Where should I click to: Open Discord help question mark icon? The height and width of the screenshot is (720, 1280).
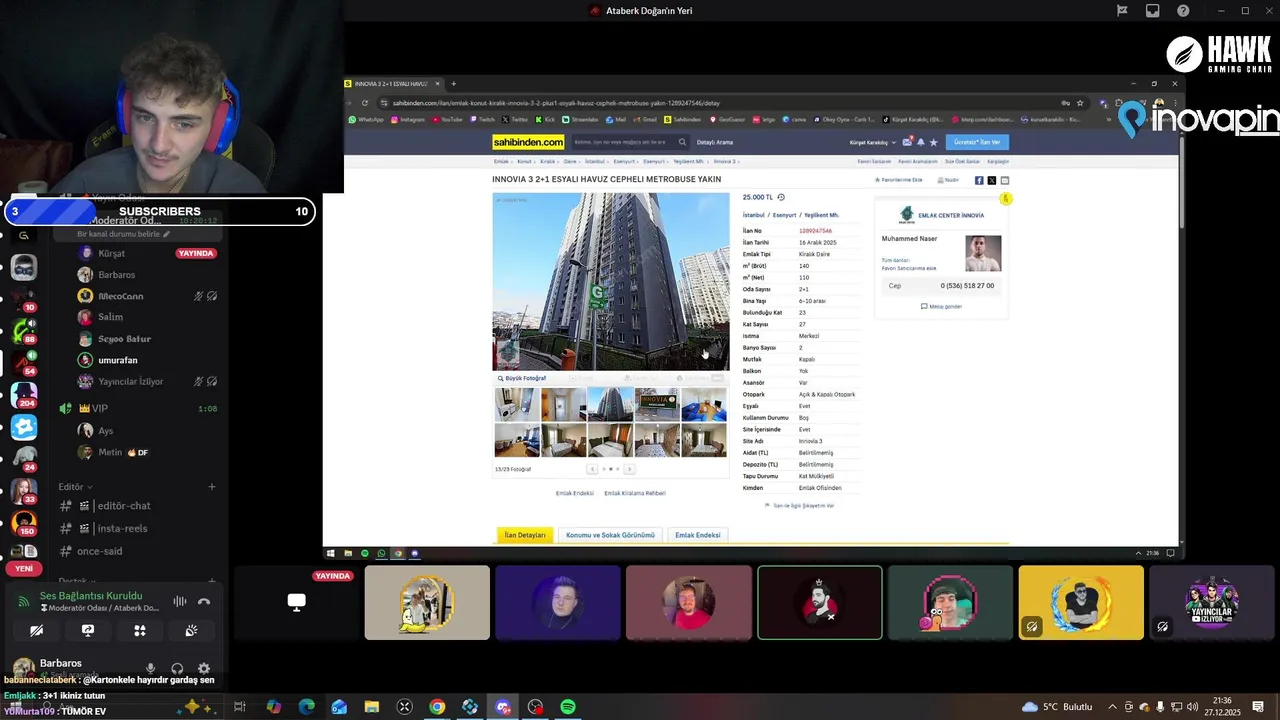(1184, 11)
